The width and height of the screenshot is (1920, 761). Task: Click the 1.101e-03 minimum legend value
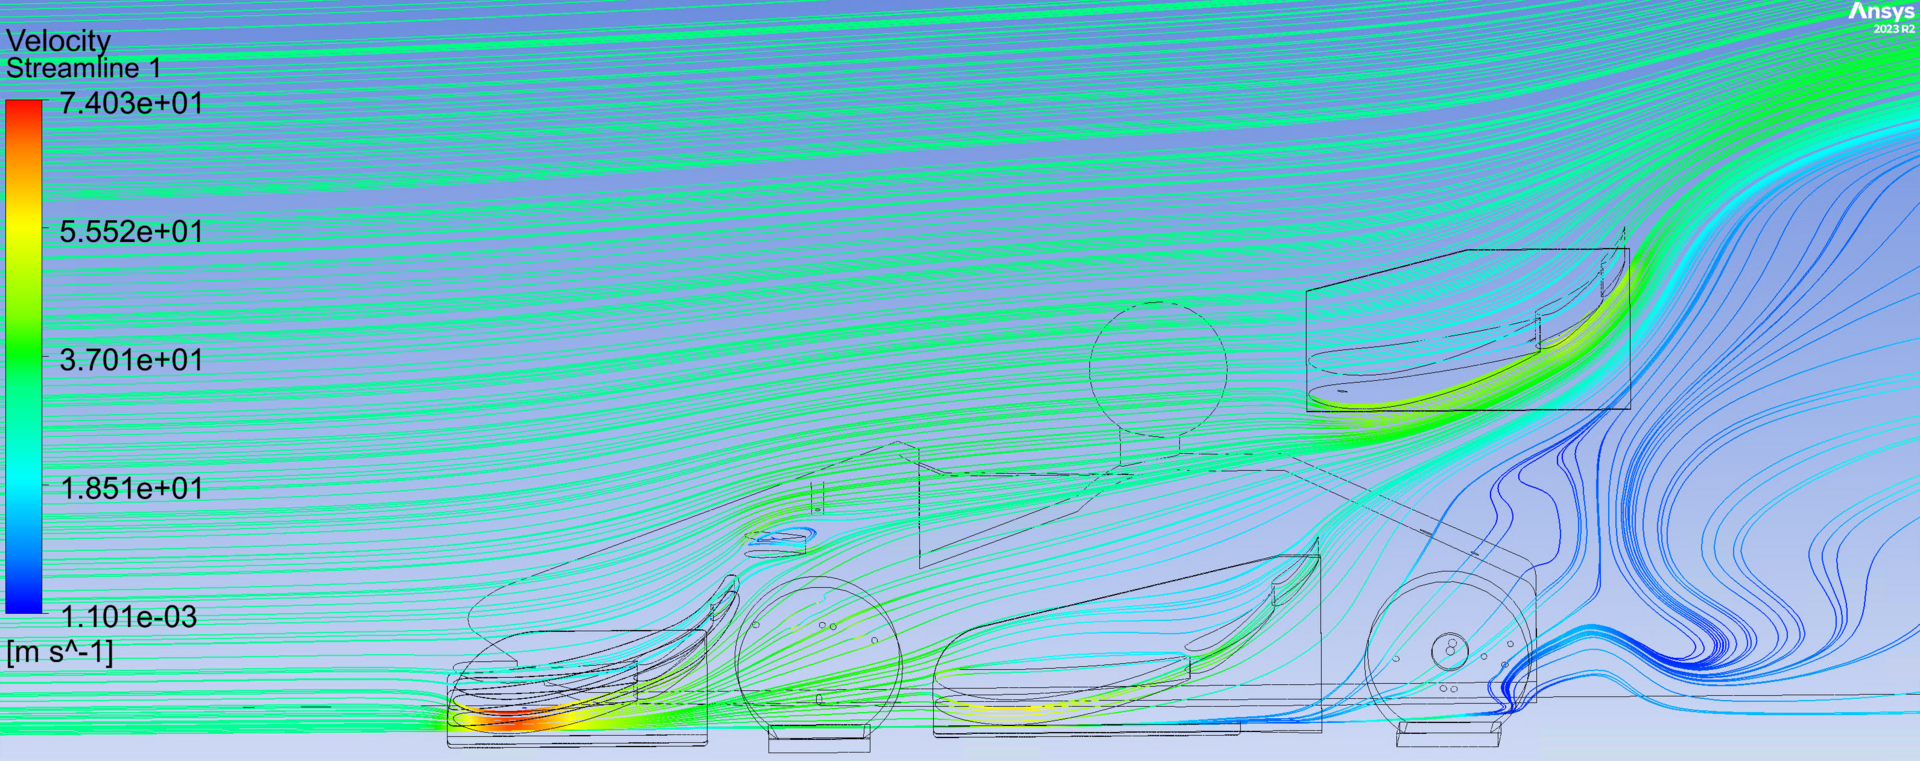click(x=129, y=617)
